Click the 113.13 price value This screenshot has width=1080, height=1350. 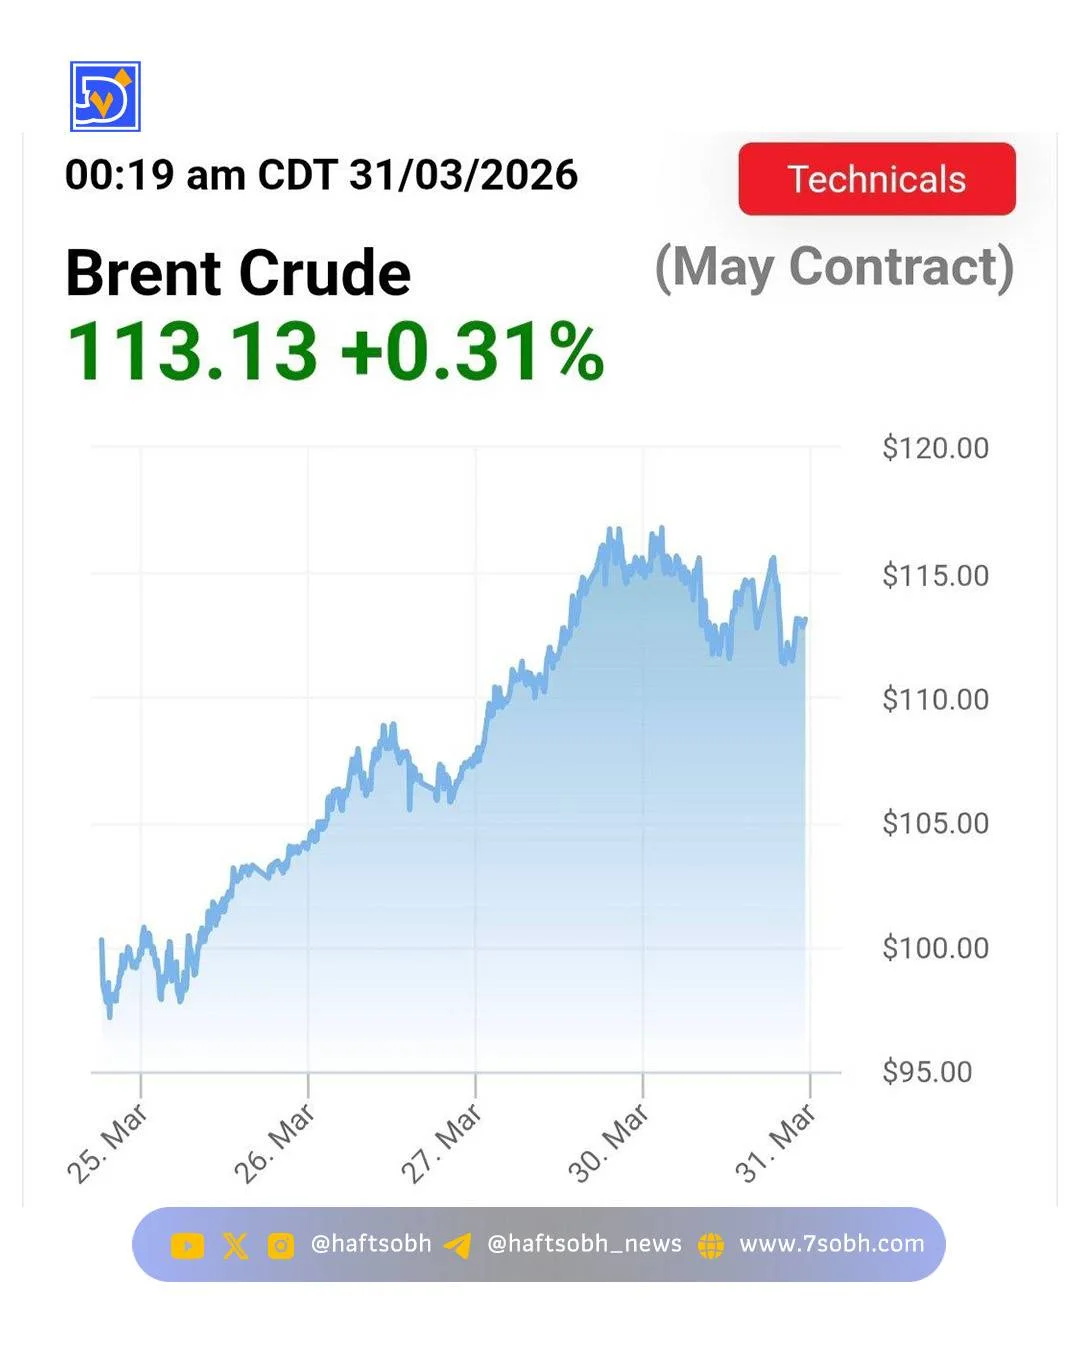(x=192, y=351)
